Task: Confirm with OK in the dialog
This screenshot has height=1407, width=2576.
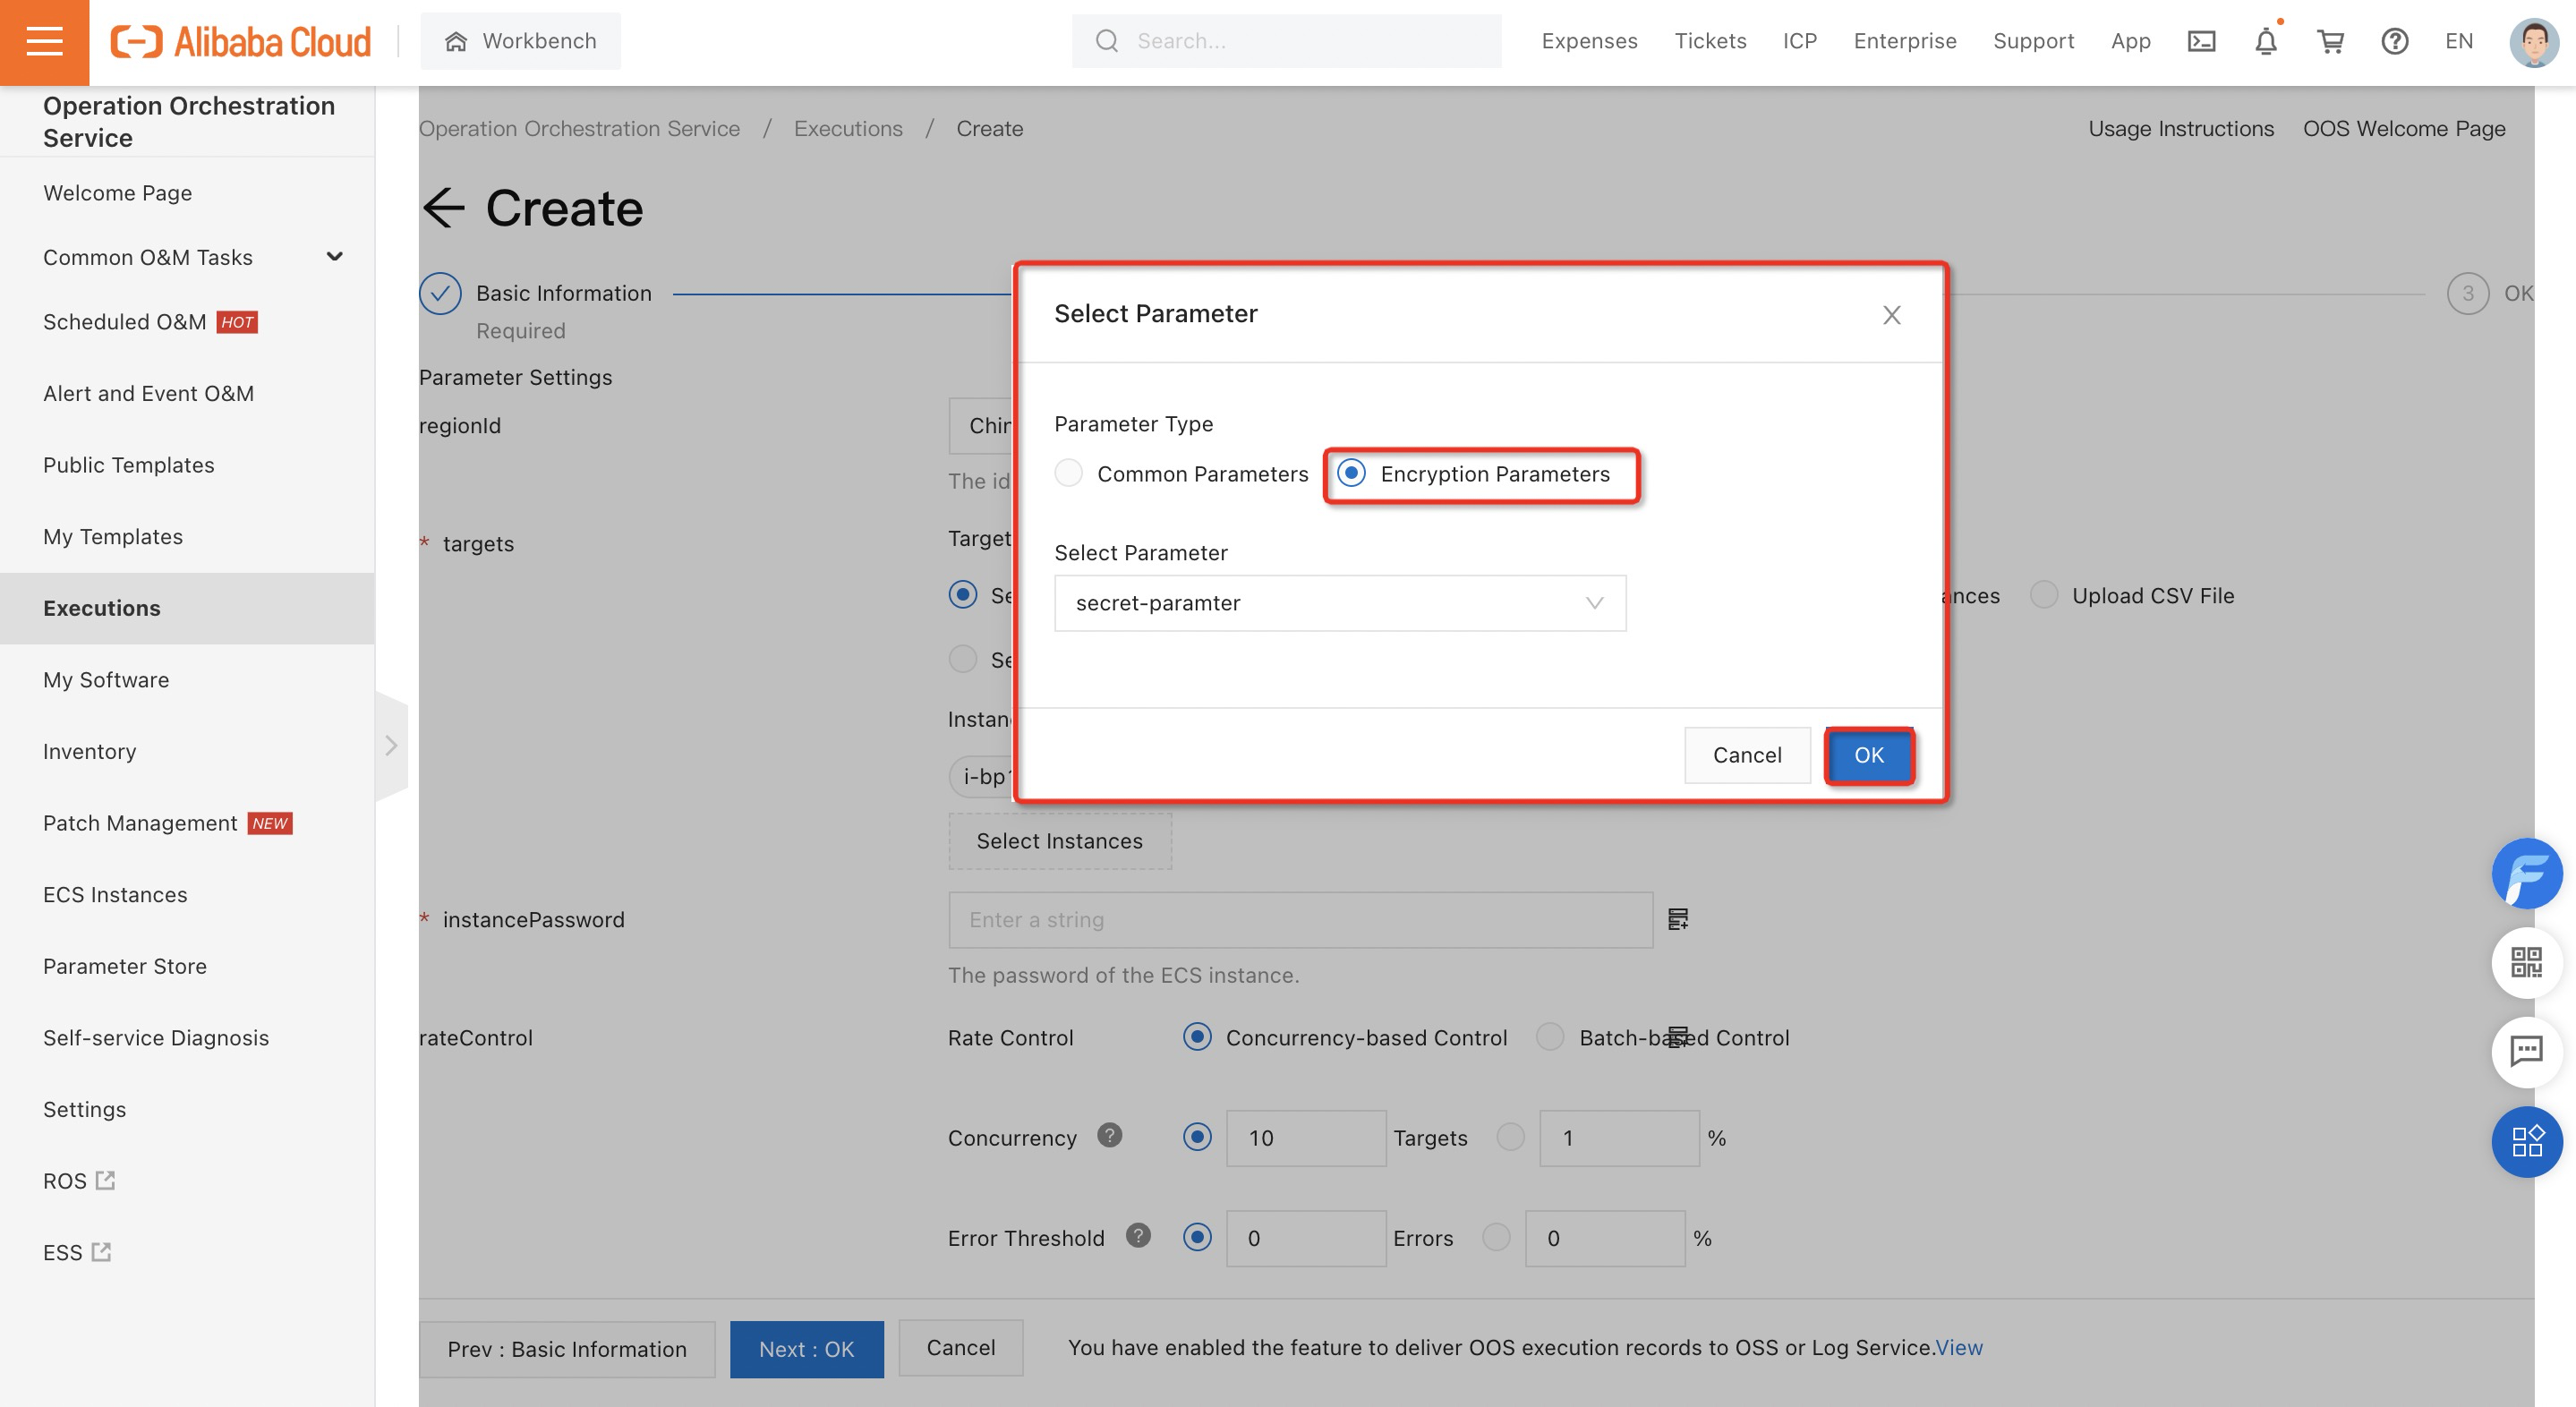Action: (1868, 755)
